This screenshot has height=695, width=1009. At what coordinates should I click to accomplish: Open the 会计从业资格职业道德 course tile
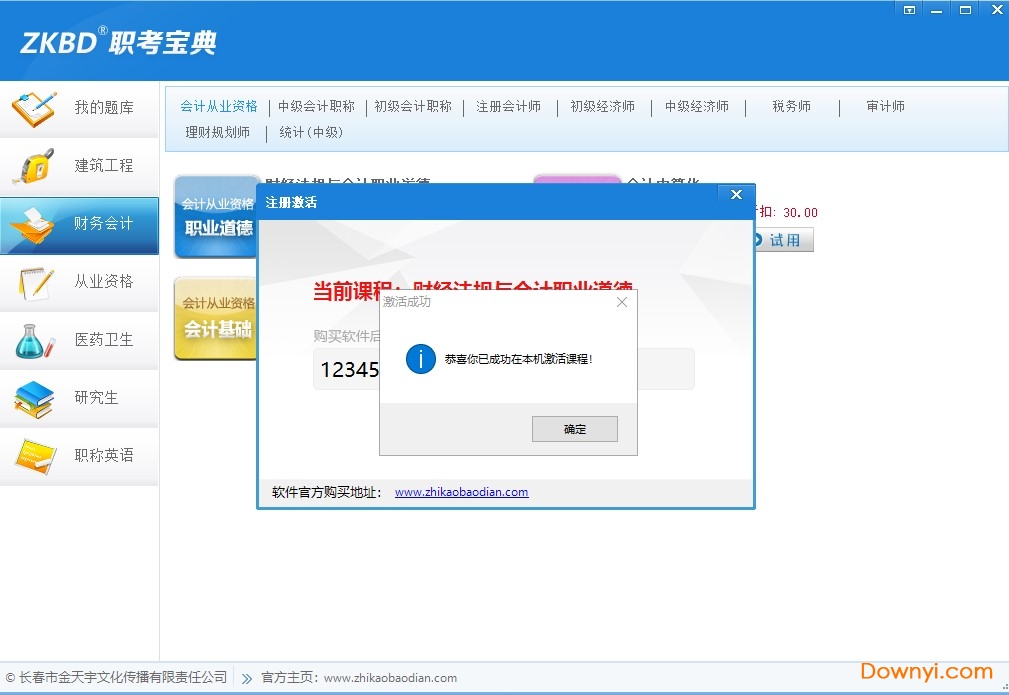(x=215, y=216)
